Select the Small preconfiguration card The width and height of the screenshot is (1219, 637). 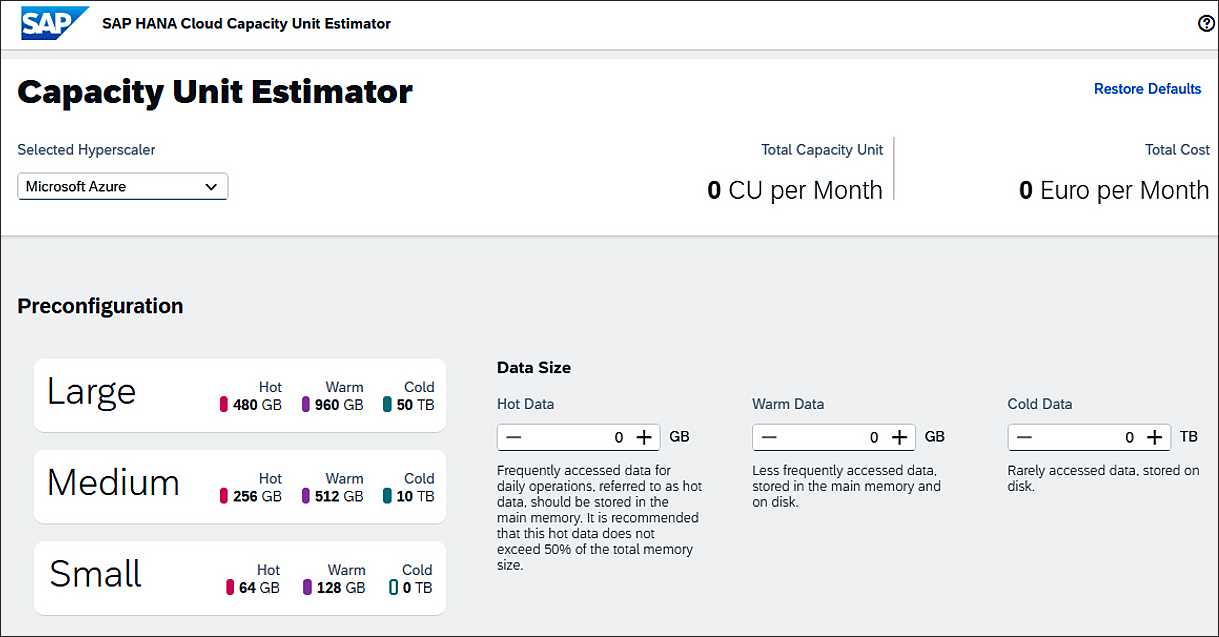point(240,578)
